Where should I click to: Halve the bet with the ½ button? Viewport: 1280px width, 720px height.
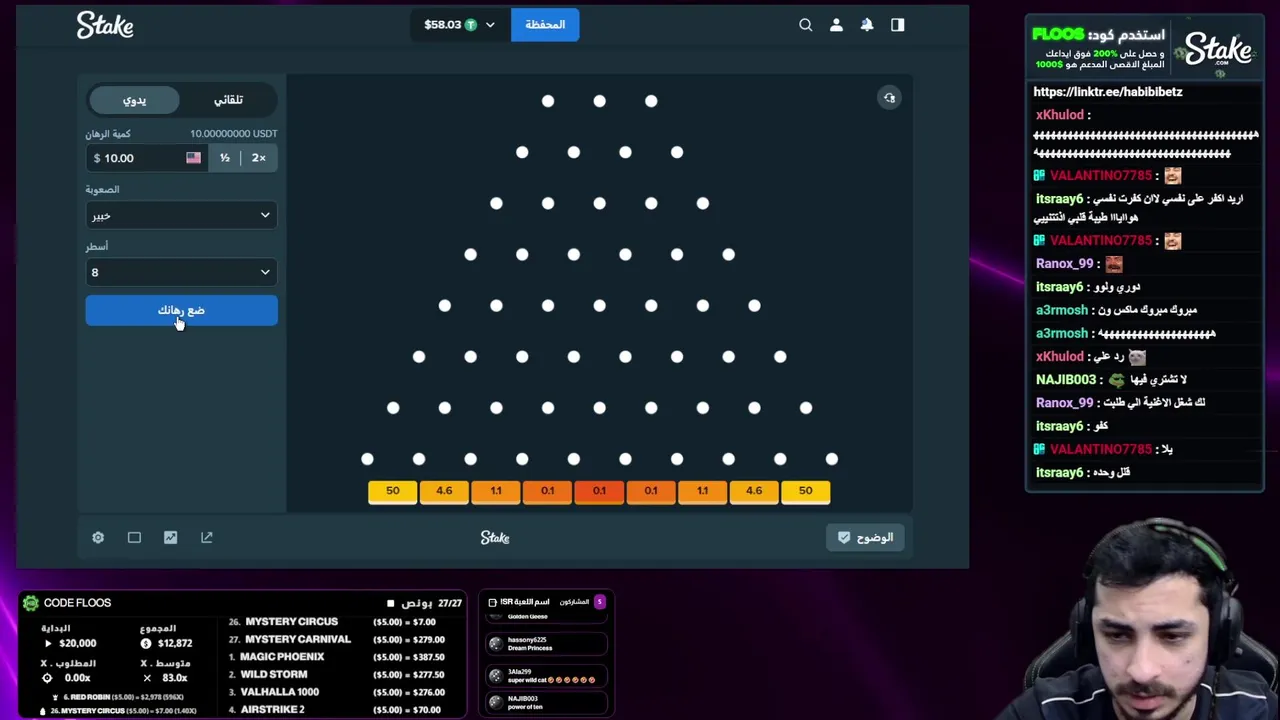point(225,158)
